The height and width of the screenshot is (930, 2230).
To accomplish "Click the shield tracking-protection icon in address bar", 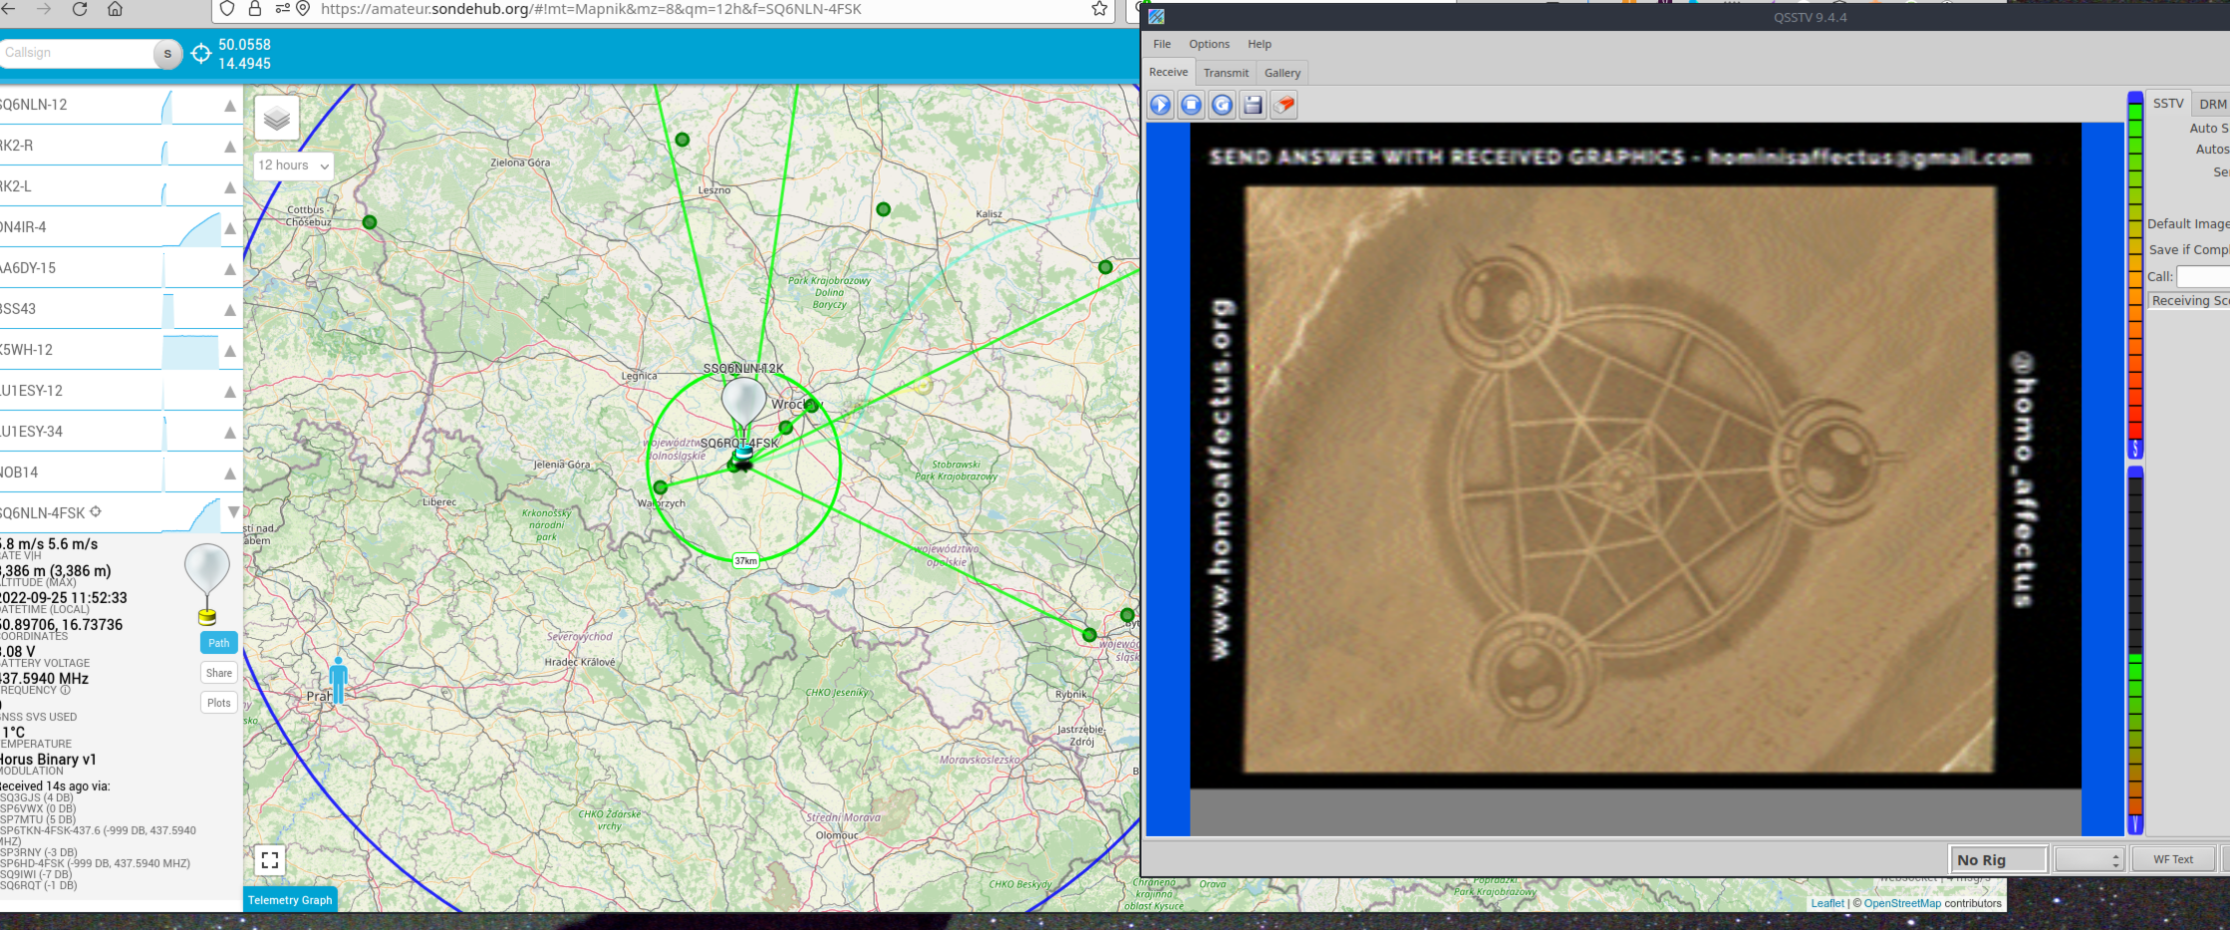I will click(x=228, y=9).
